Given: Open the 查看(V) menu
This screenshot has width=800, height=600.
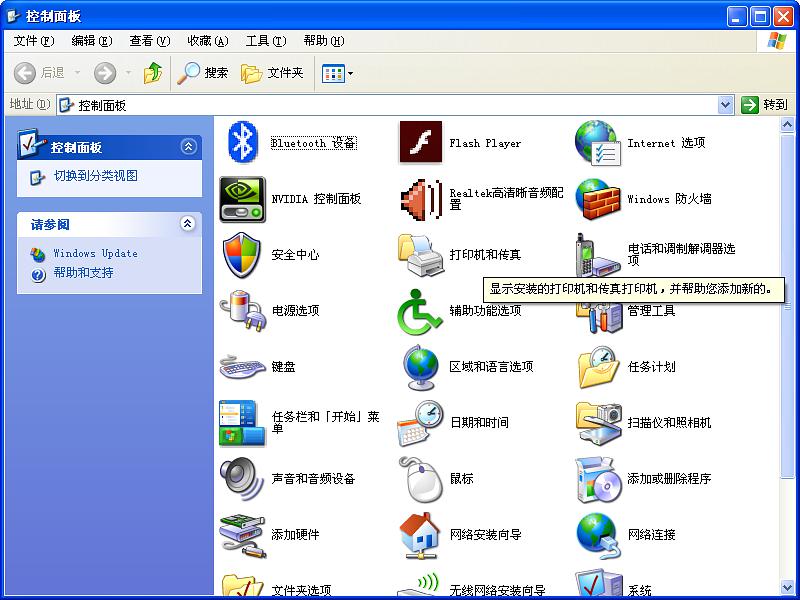Looking at the screenshot, I should tap(149, 41).
